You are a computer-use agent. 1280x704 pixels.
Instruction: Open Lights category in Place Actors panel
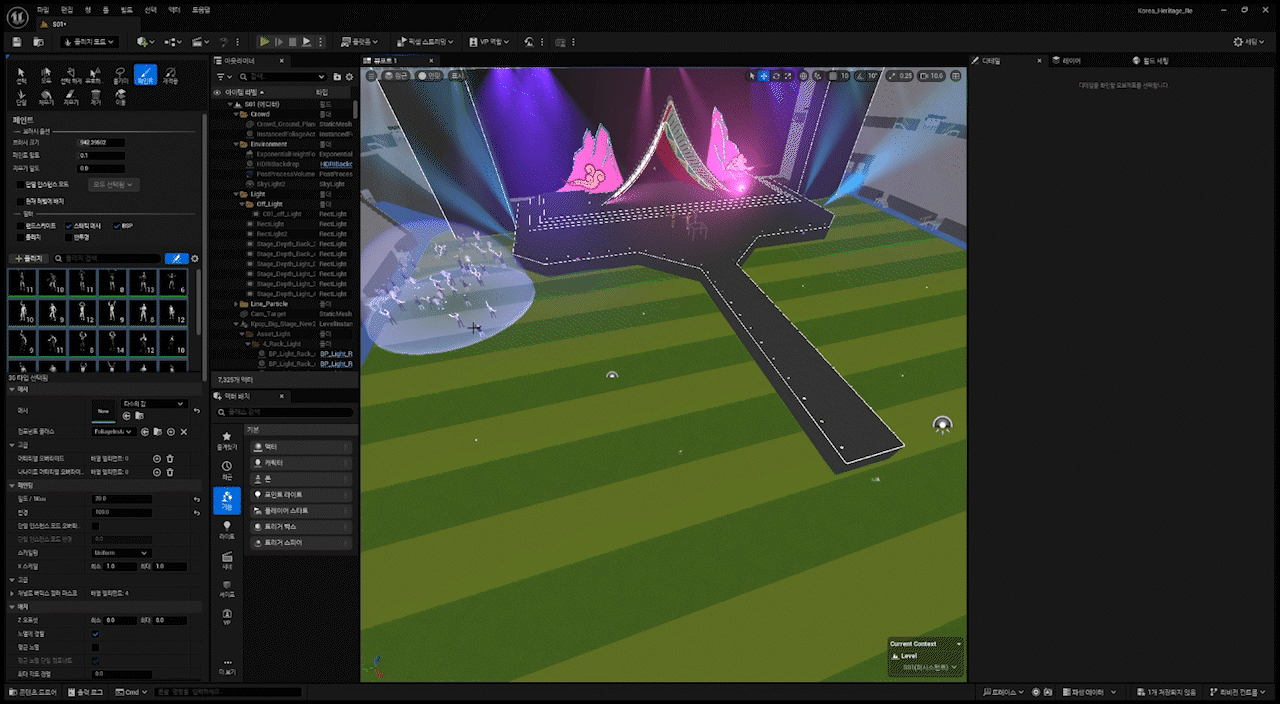coord(227,529)
